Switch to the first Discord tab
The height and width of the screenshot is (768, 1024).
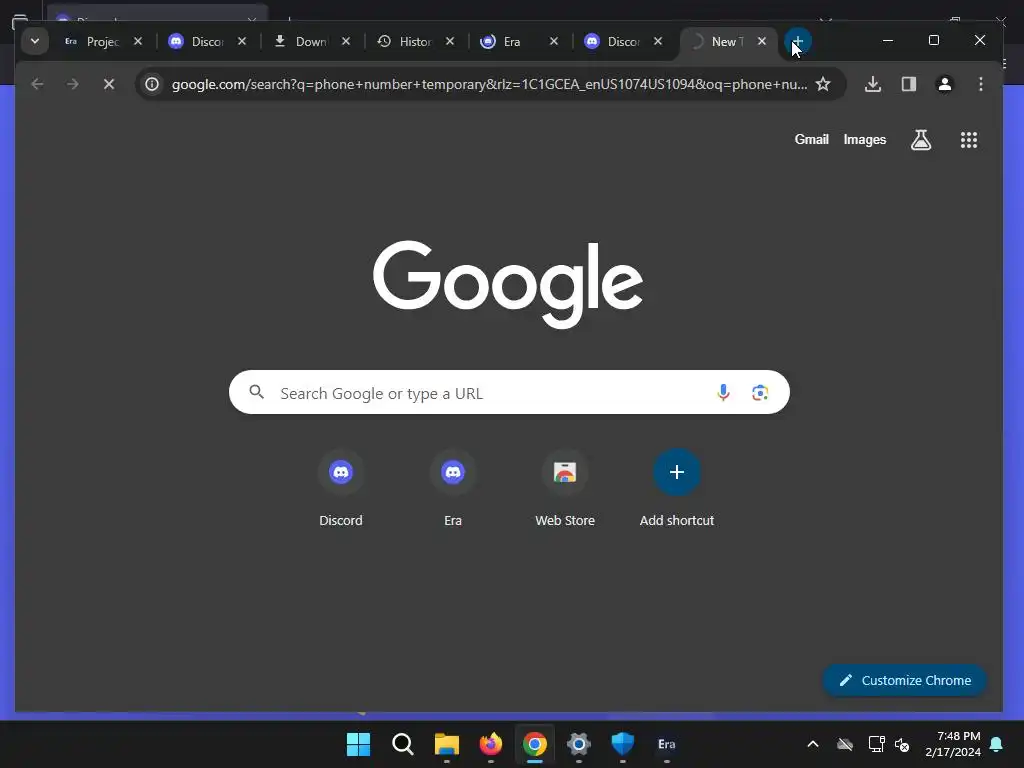pyautogui.click(x=196, y=41)
